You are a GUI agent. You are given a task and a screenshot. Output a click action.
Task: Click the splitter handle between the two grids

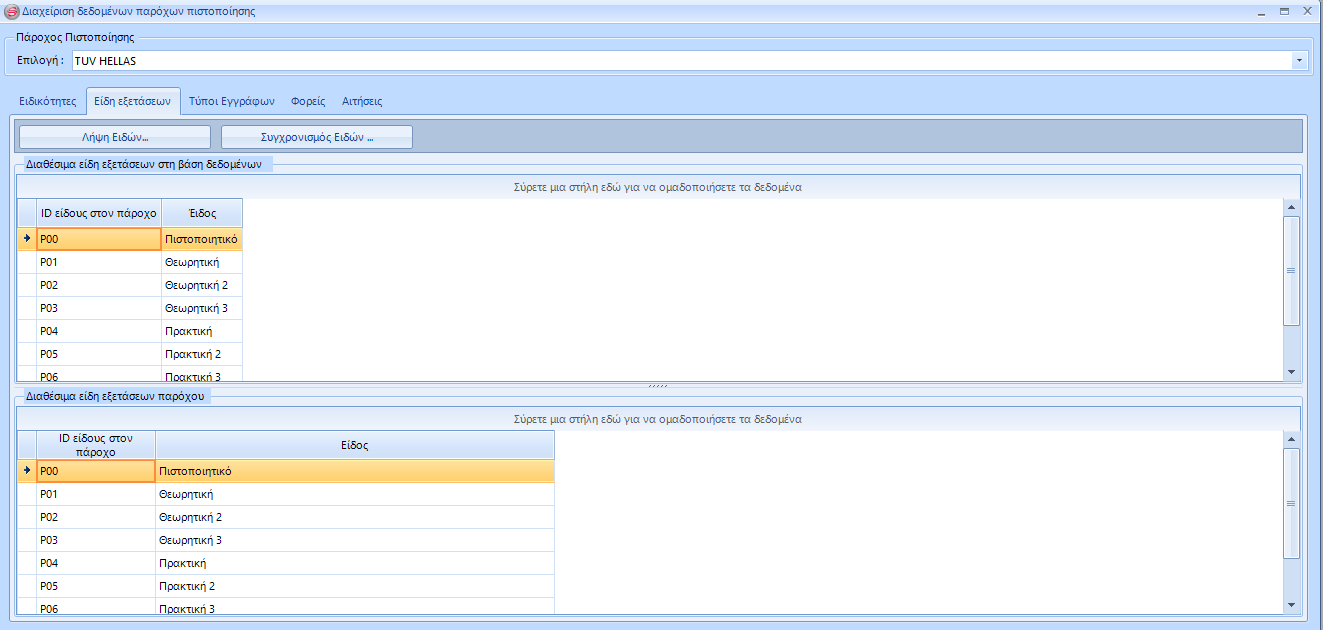point(658,386)
